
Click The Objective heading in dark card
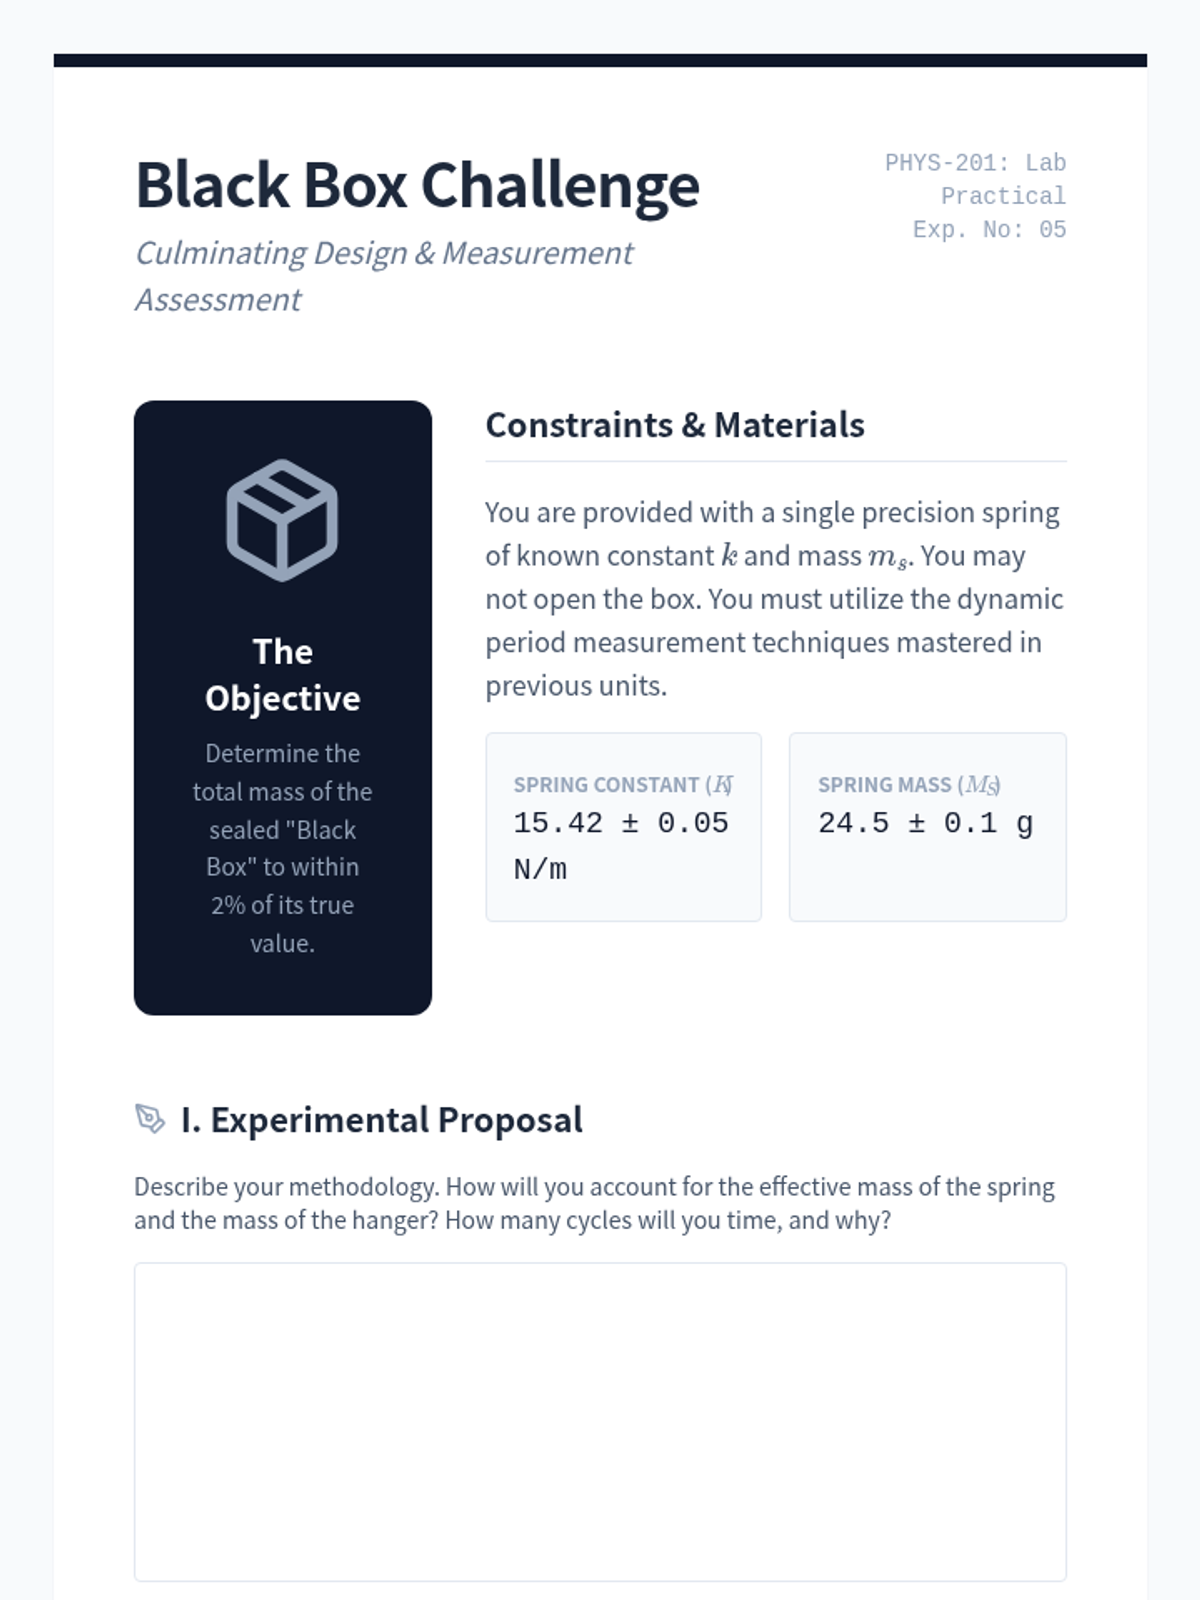click(283, 675)
